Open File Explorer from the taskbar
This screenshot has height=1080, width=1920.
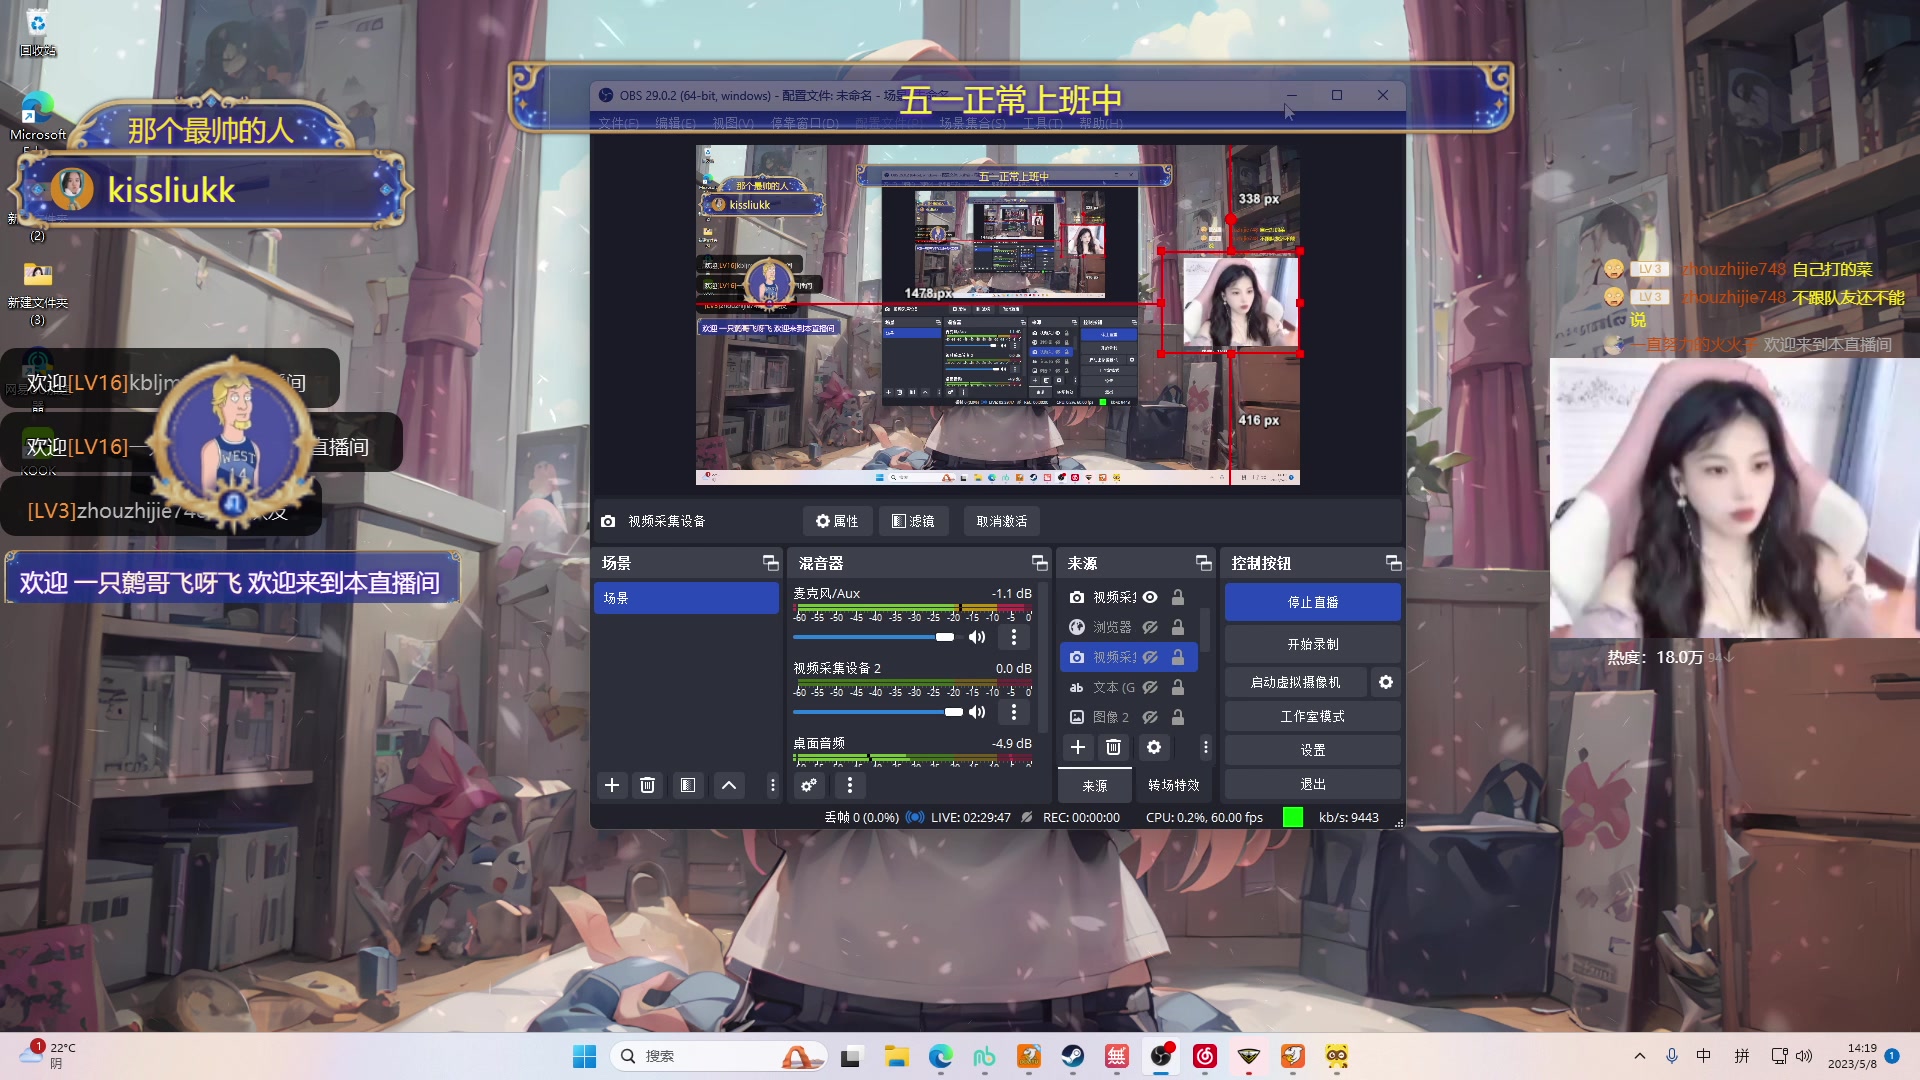tap(897, 1056)
